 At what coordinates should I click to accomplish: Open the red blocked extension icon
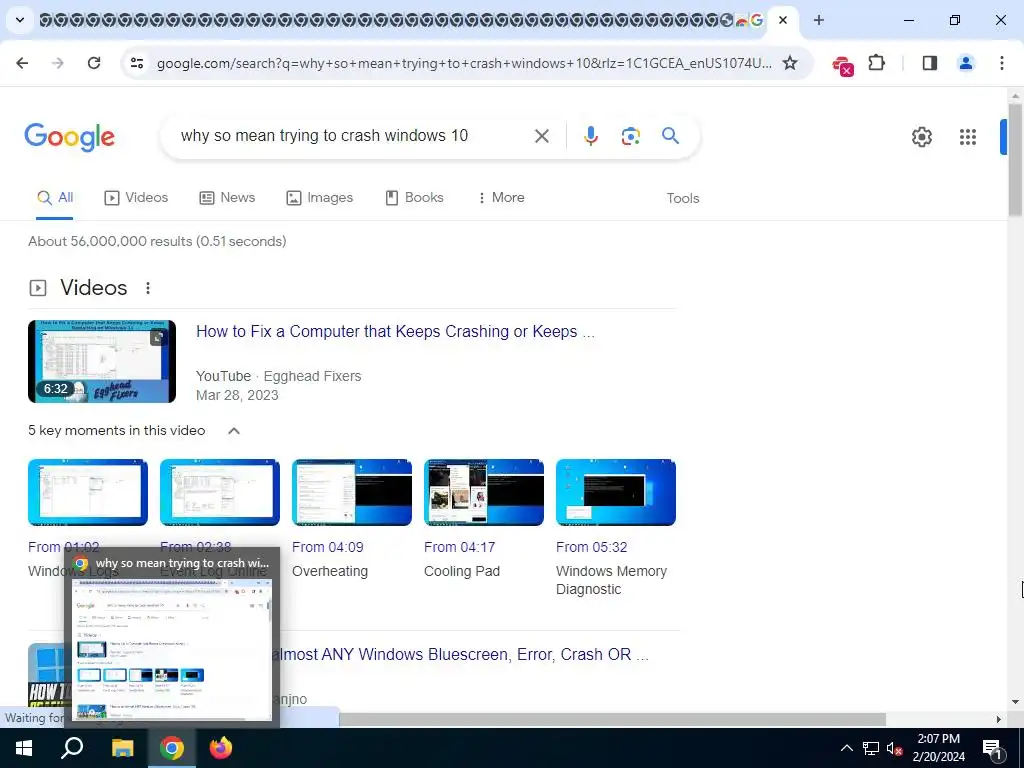pos(842,65)
